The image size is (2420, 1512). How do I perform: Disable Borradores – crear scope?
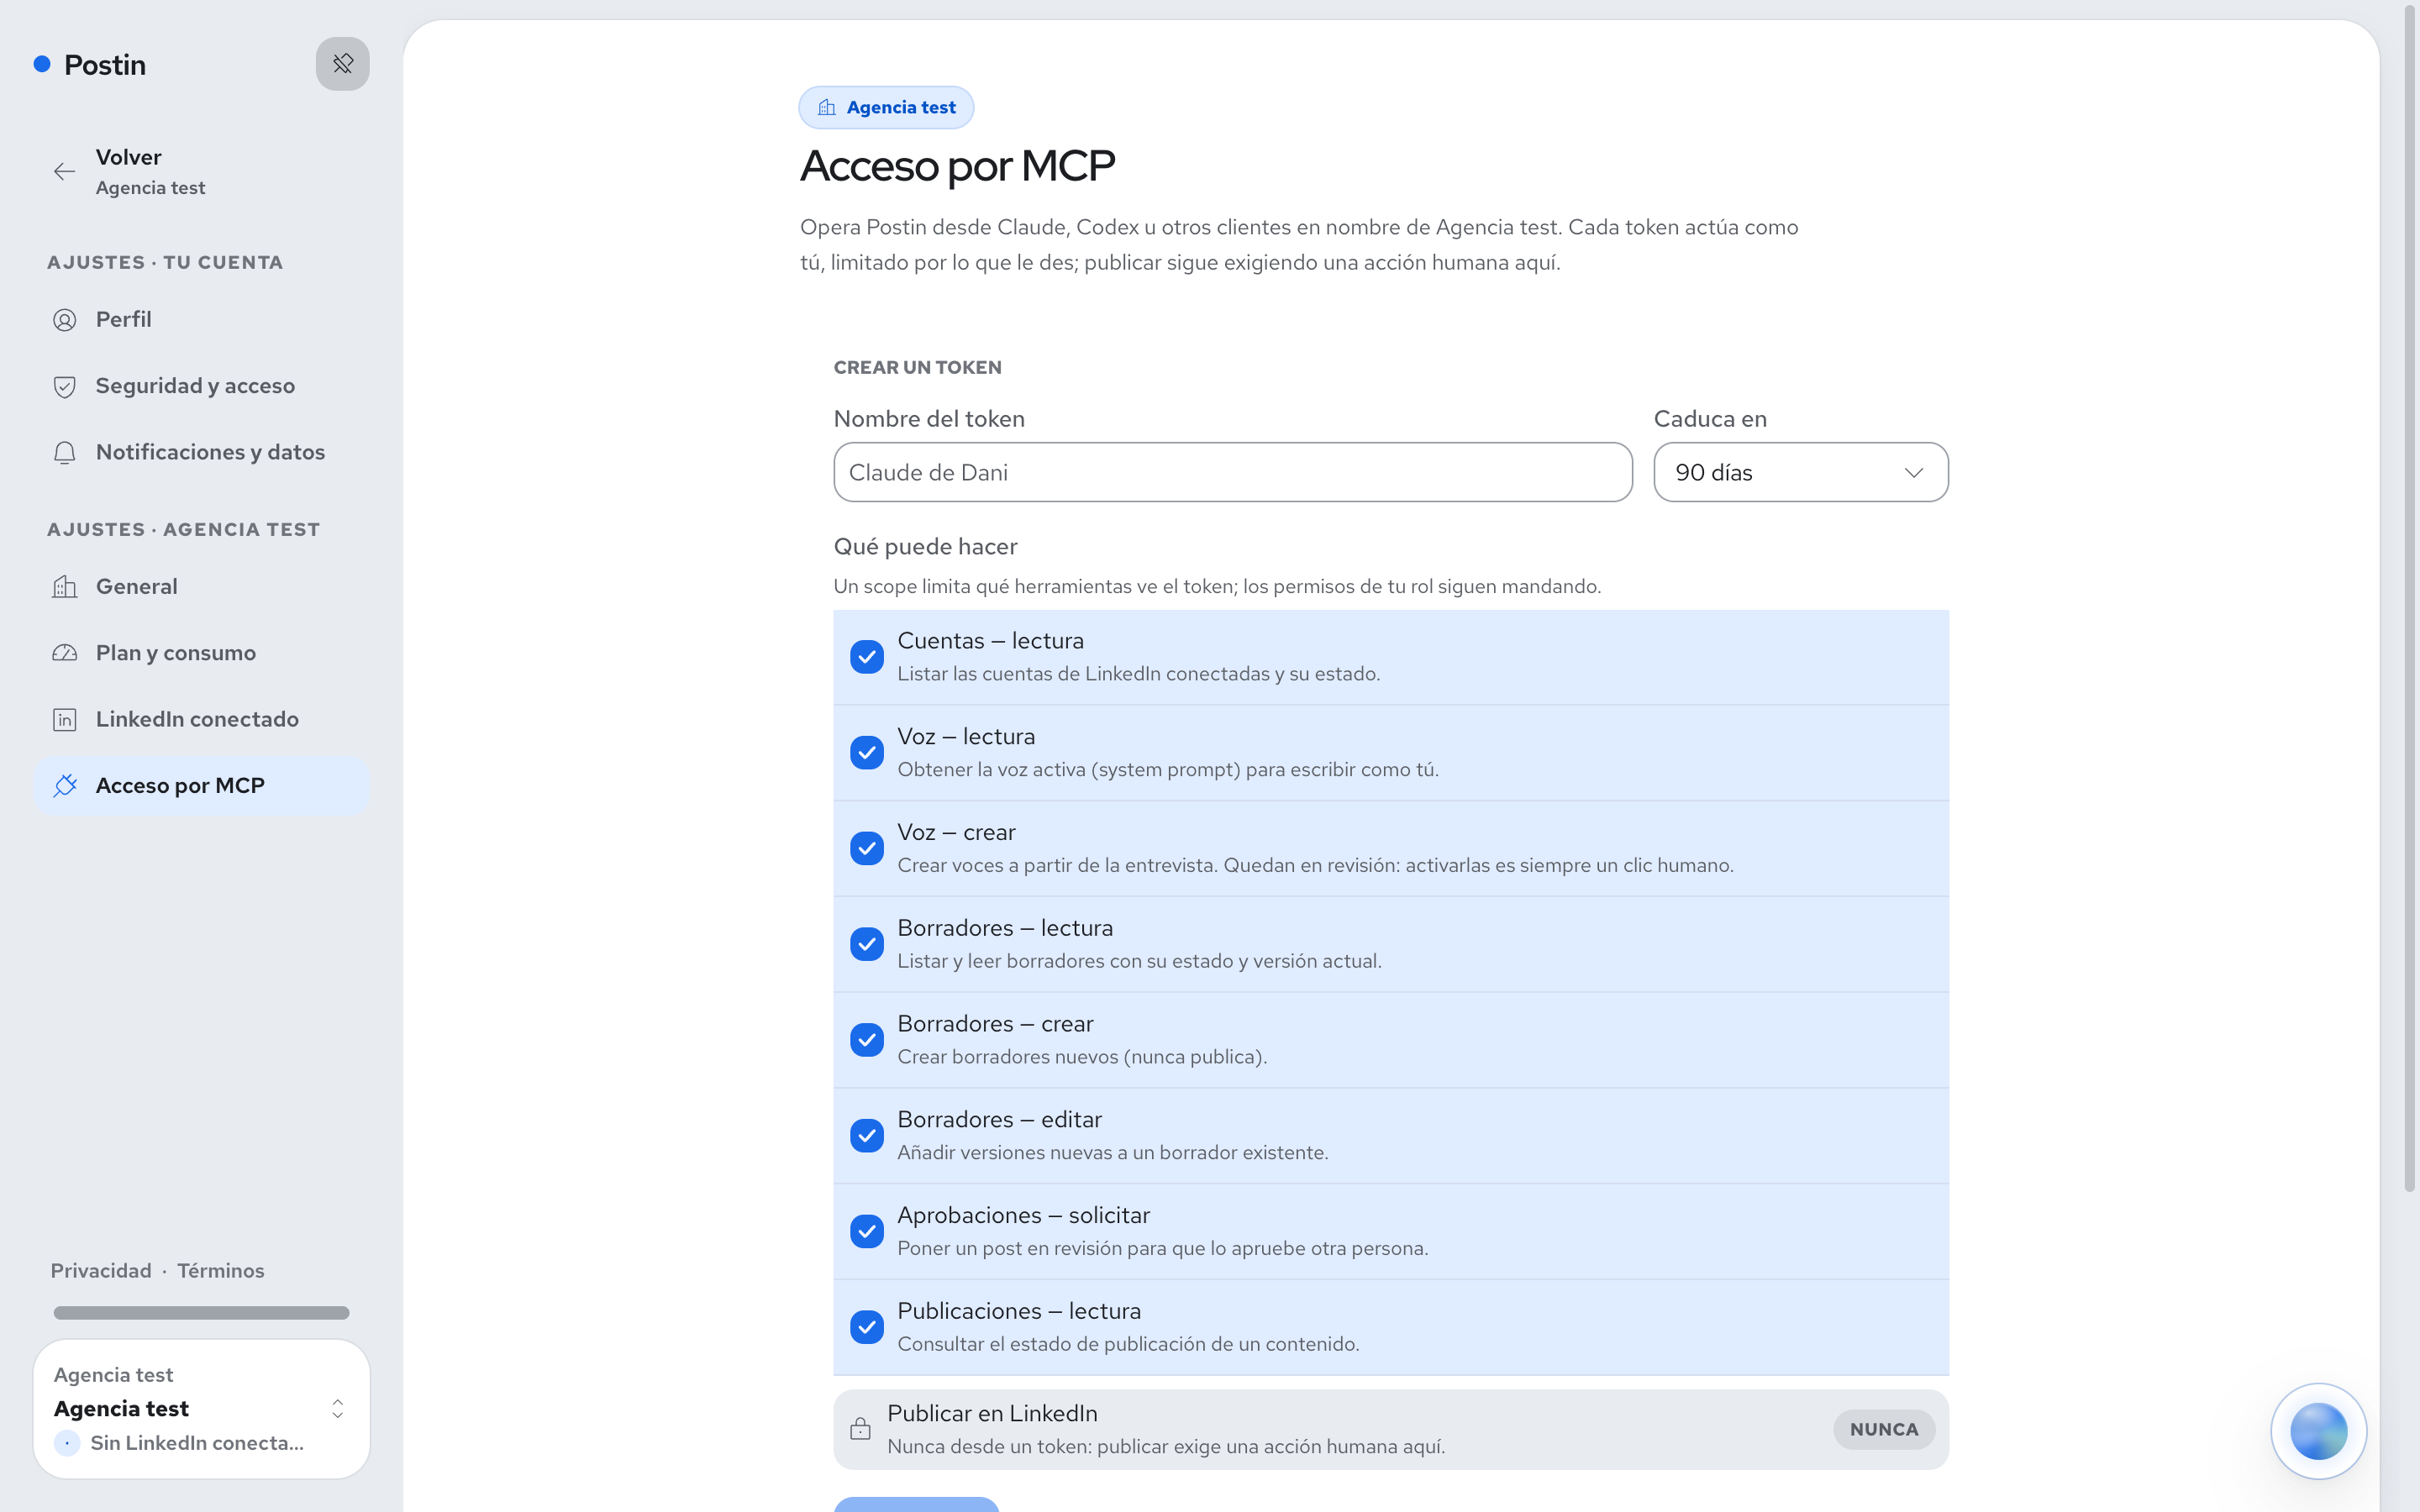point(867,1040)
